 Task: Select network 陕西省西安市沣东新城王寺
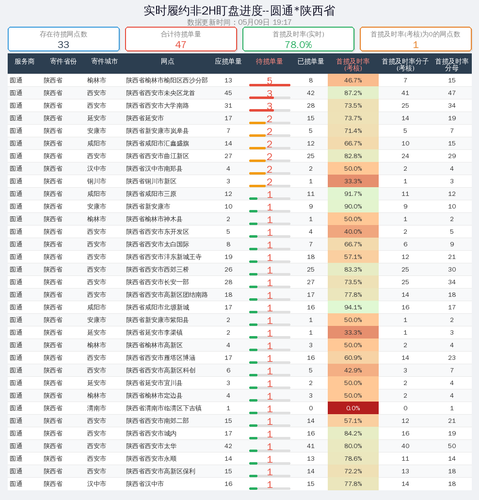pyautogui.click(x=164, y=257)
